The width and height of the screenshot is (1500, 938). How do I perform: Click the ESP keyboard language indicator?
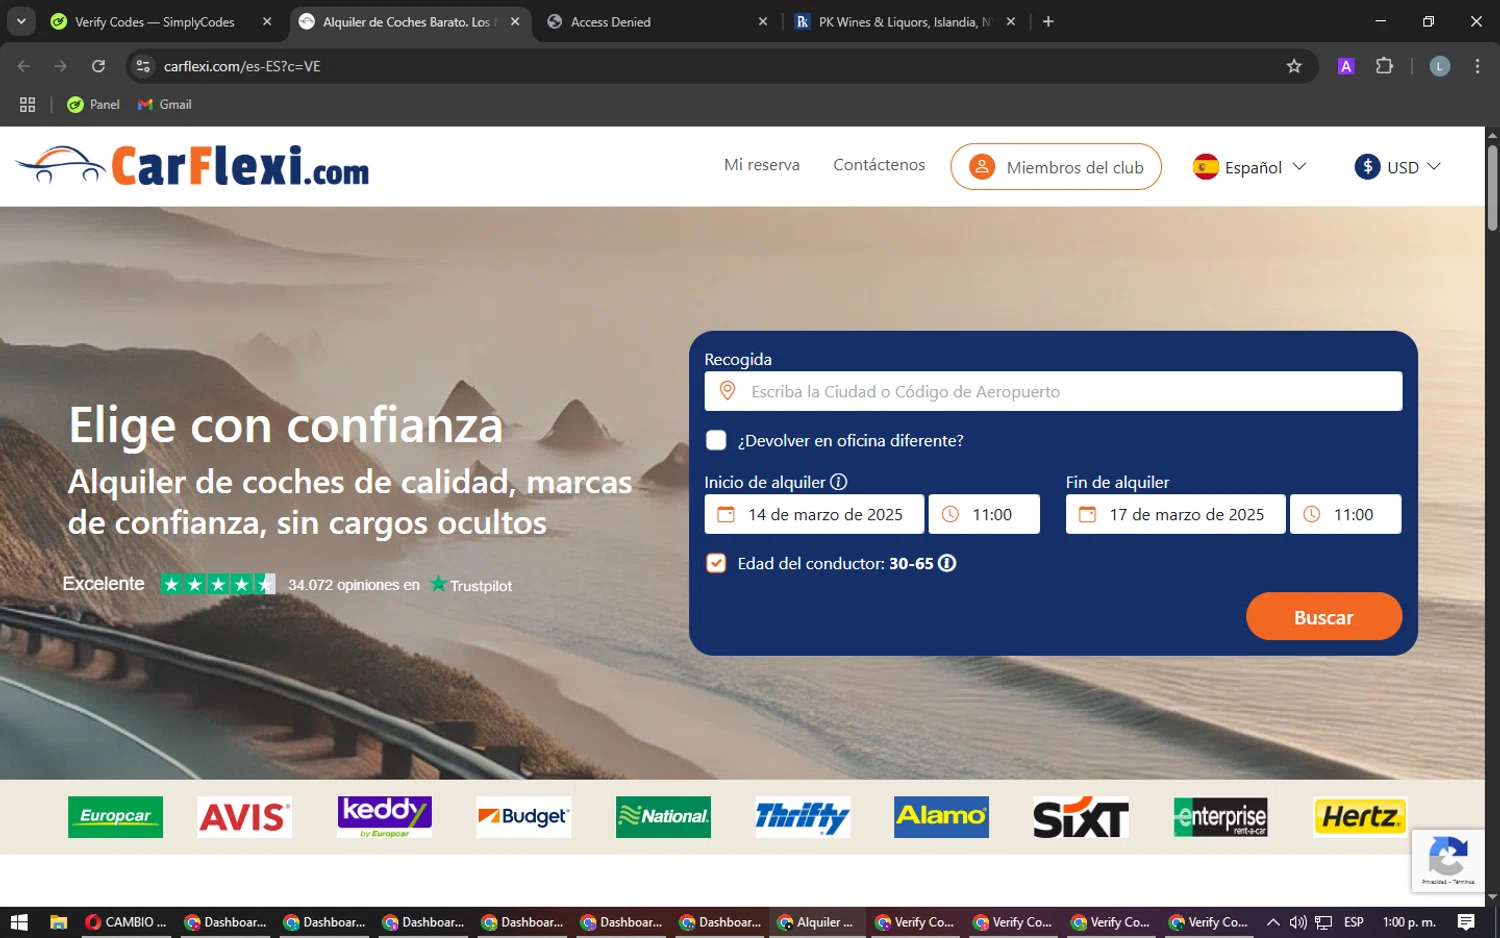click(x=1353, y=922)
